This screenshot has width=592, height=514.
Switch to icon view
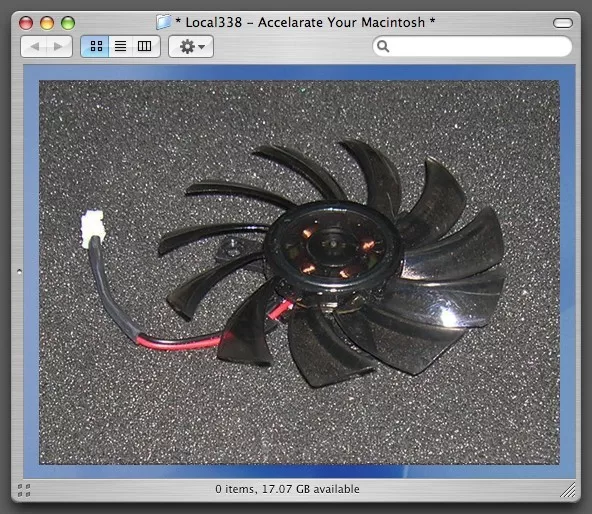[96, 46]
